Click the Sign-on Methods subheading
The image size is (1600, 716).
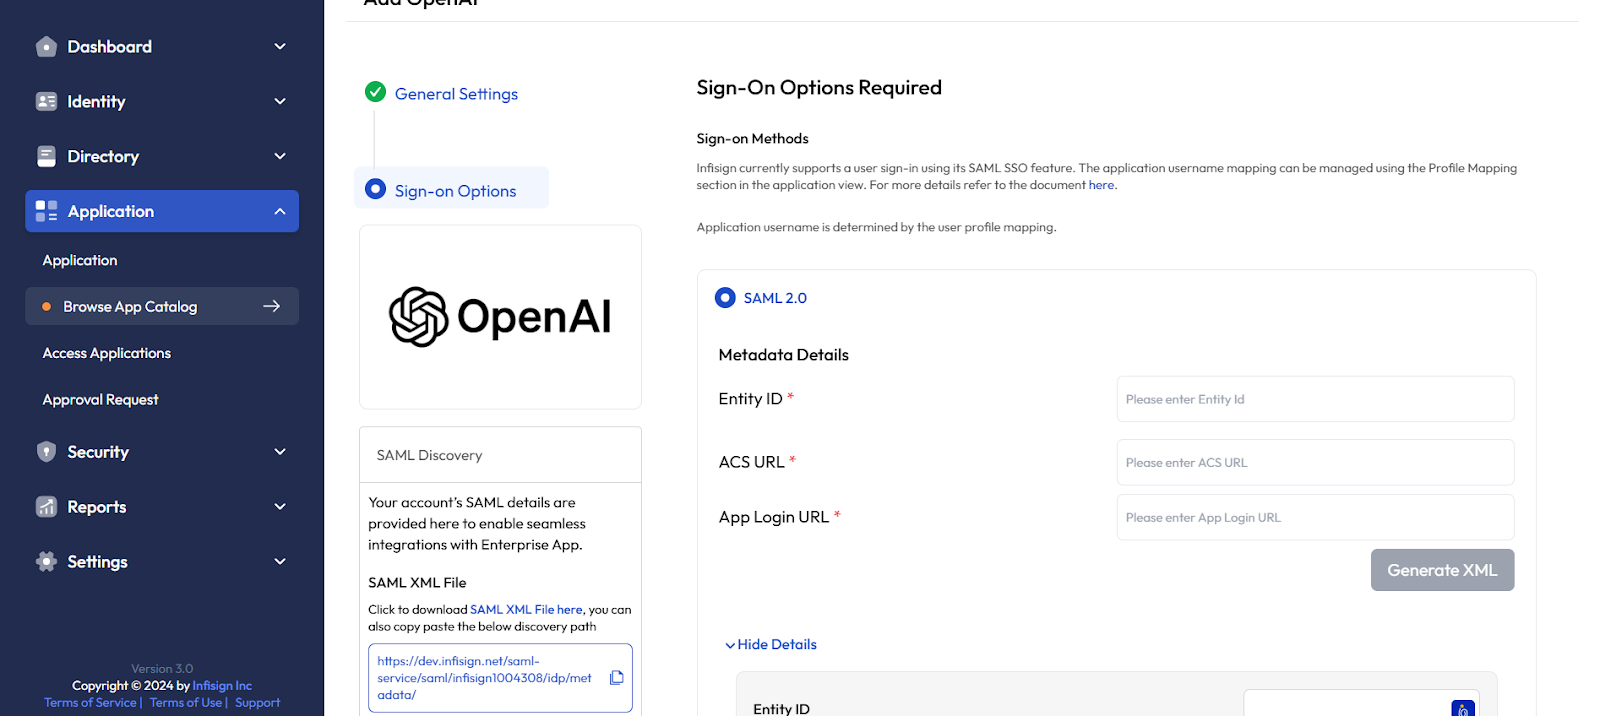(x=752, y=139)
